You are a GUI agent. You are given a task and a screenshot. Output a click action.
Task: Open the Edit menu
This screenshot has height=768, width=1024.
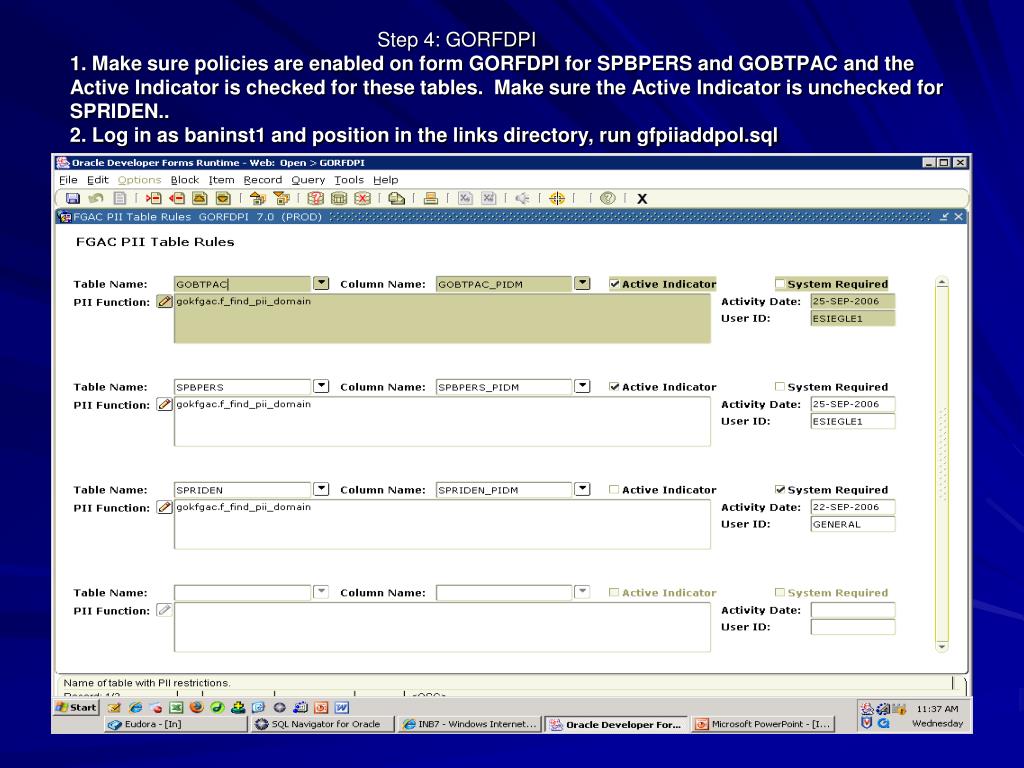97,180
